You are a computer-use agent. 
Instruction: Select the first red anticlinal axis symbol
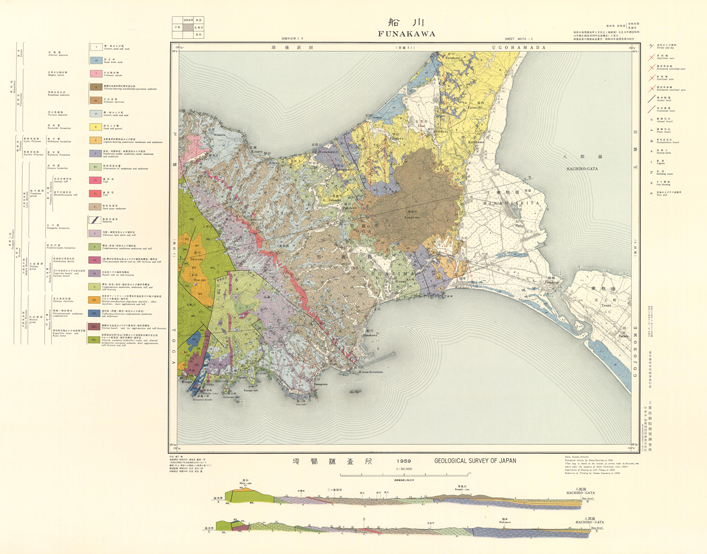pyautogui.click(x=651, y=57)
